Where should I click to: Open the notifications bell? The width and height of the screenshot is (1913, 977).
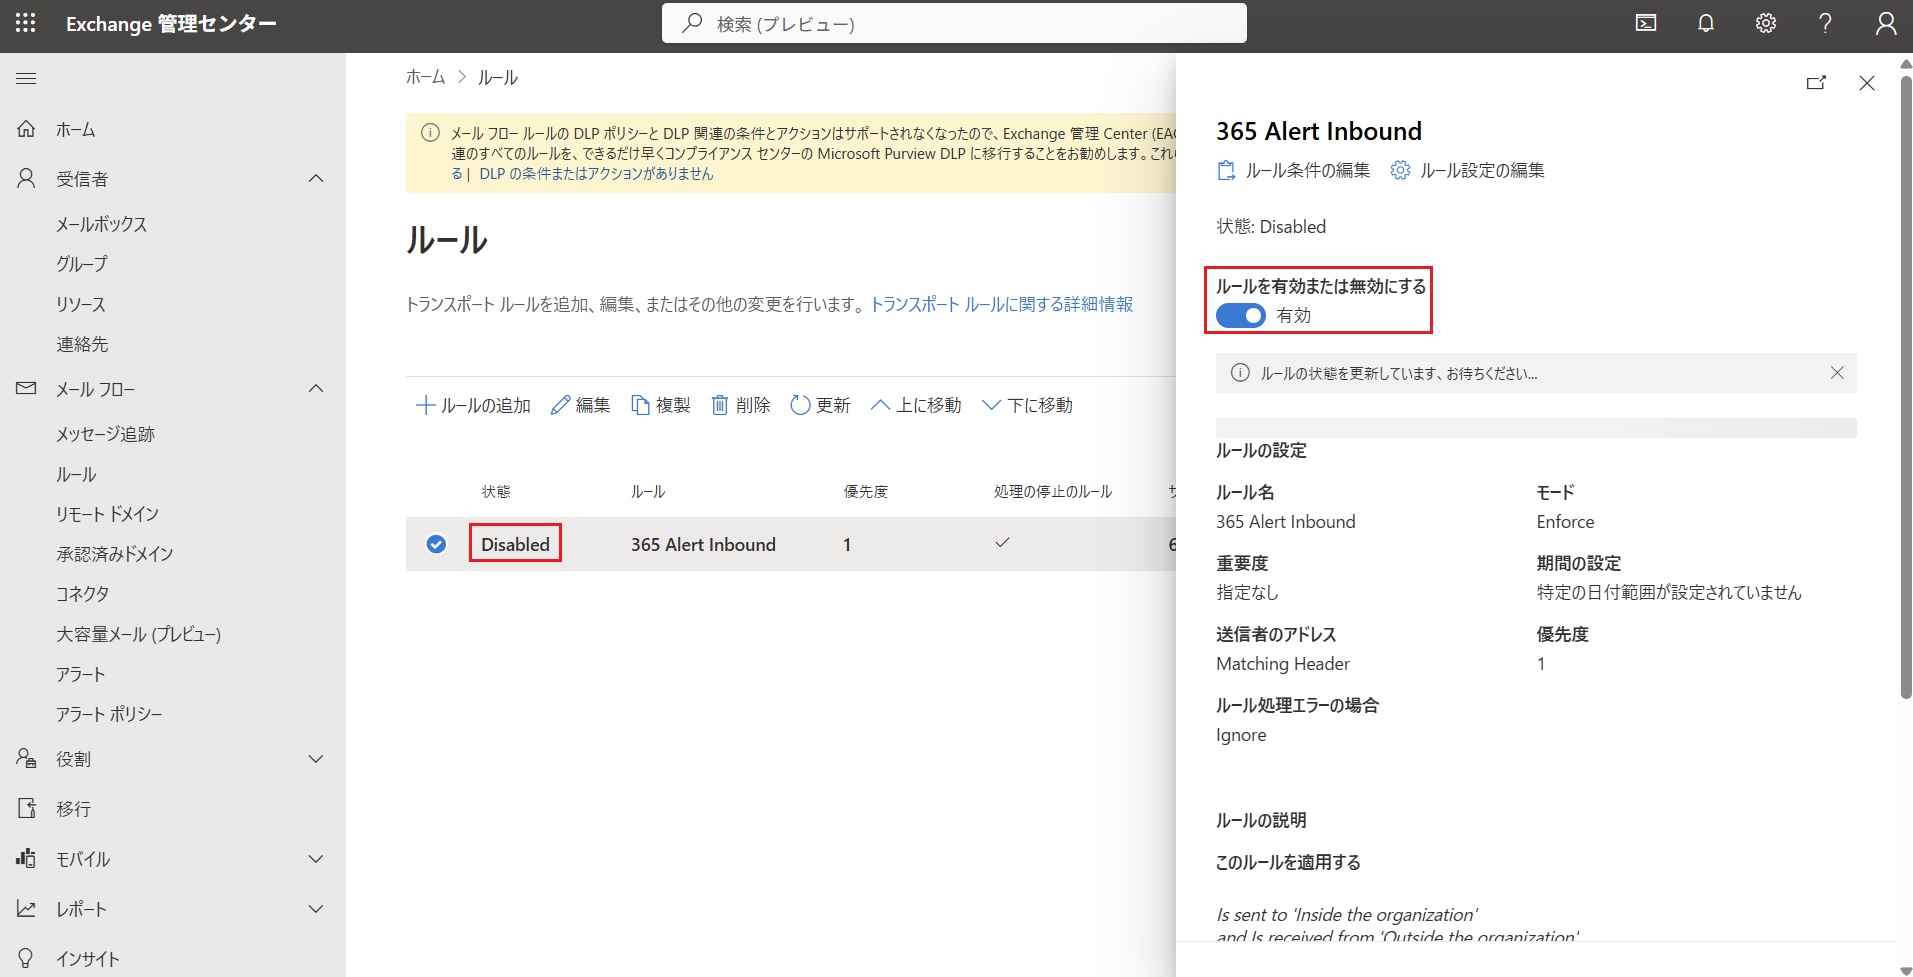click(x=1705, y=23)
